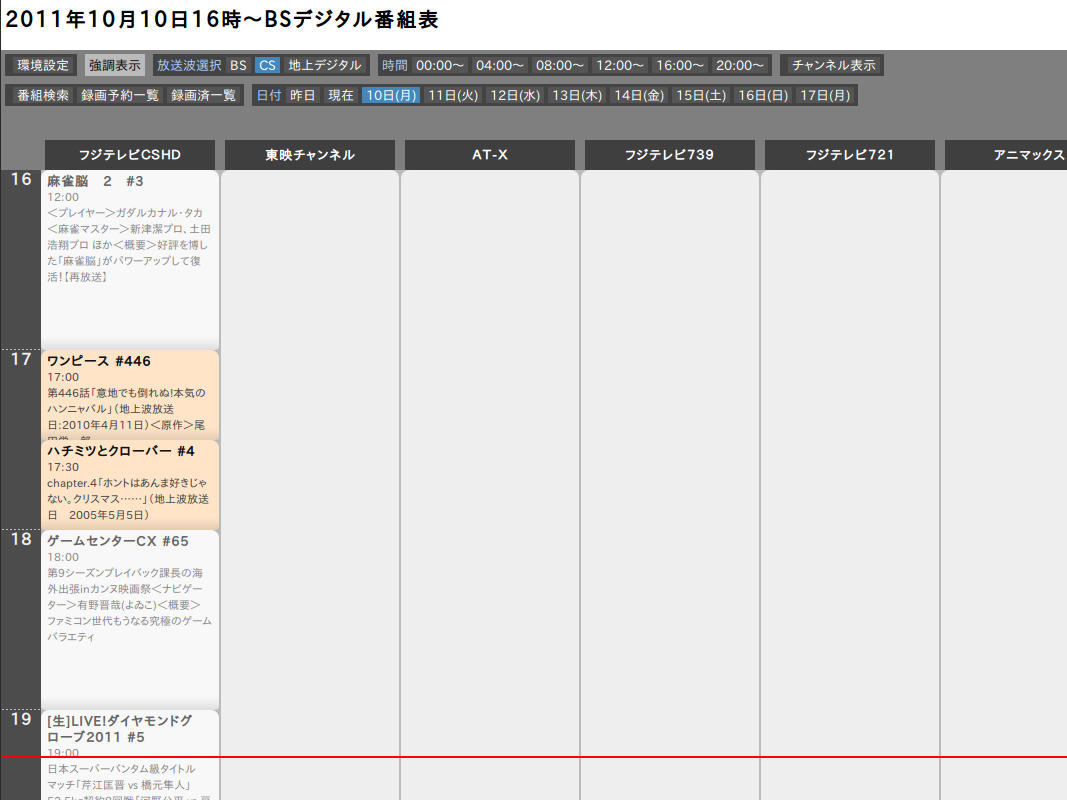The width and height of the screenshot is (1067, 800).
Task: Click 12:00 start time of 麻雀脳
Action: click(63, 197)
